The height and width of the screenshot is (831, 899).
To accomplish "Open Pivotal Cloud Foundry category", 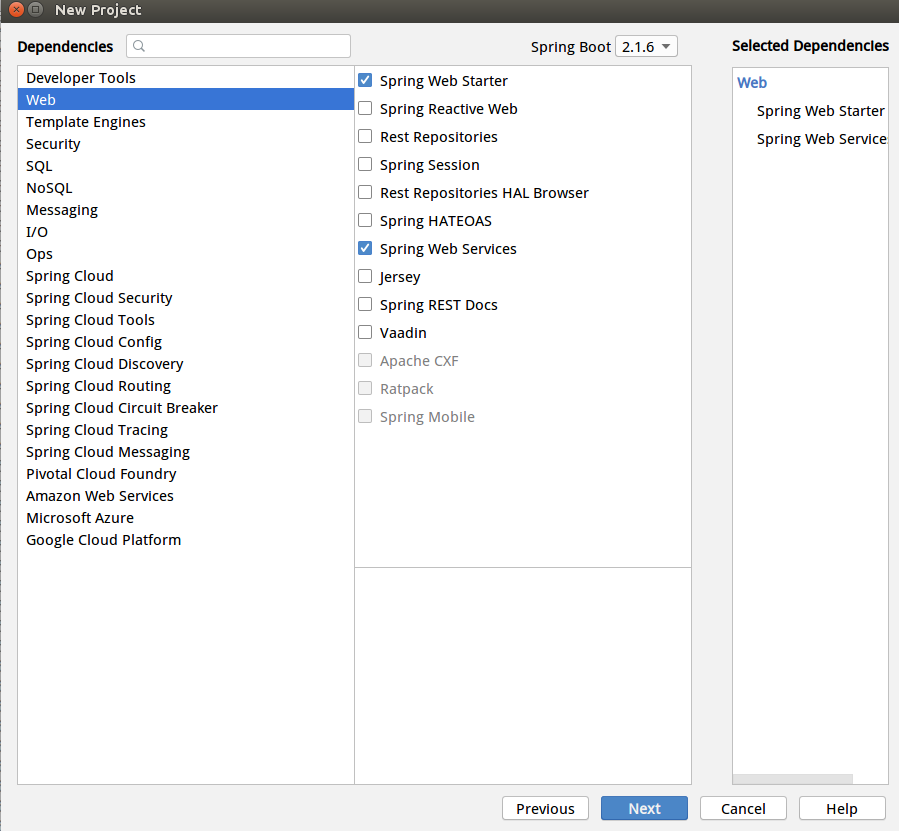I will [x=186, y=474].
